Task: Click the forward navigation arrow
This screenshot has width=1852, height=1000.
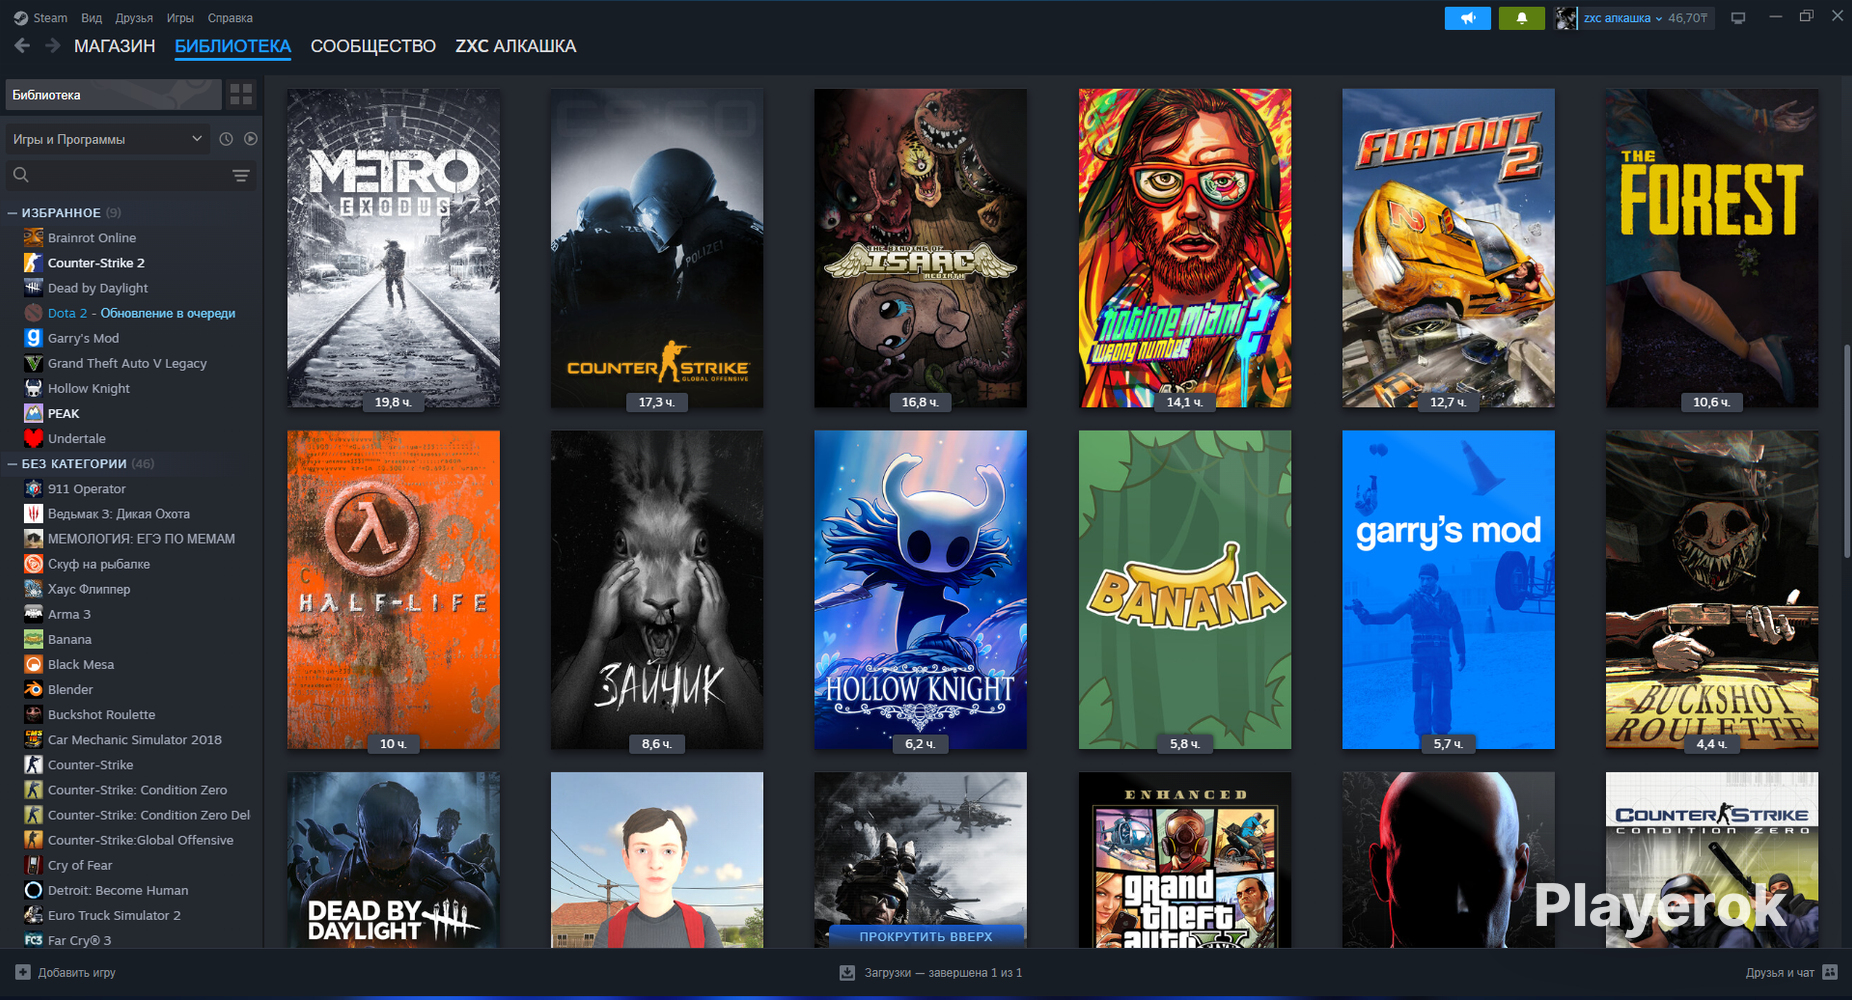Action: (x=53, y=46)
